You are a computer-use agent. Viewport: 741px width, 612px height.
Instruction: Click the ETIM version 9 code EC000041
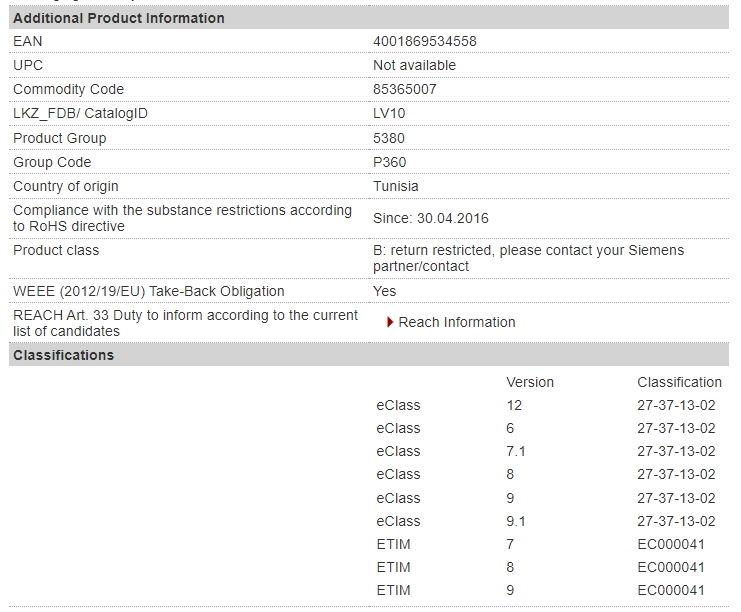[671, 591]
